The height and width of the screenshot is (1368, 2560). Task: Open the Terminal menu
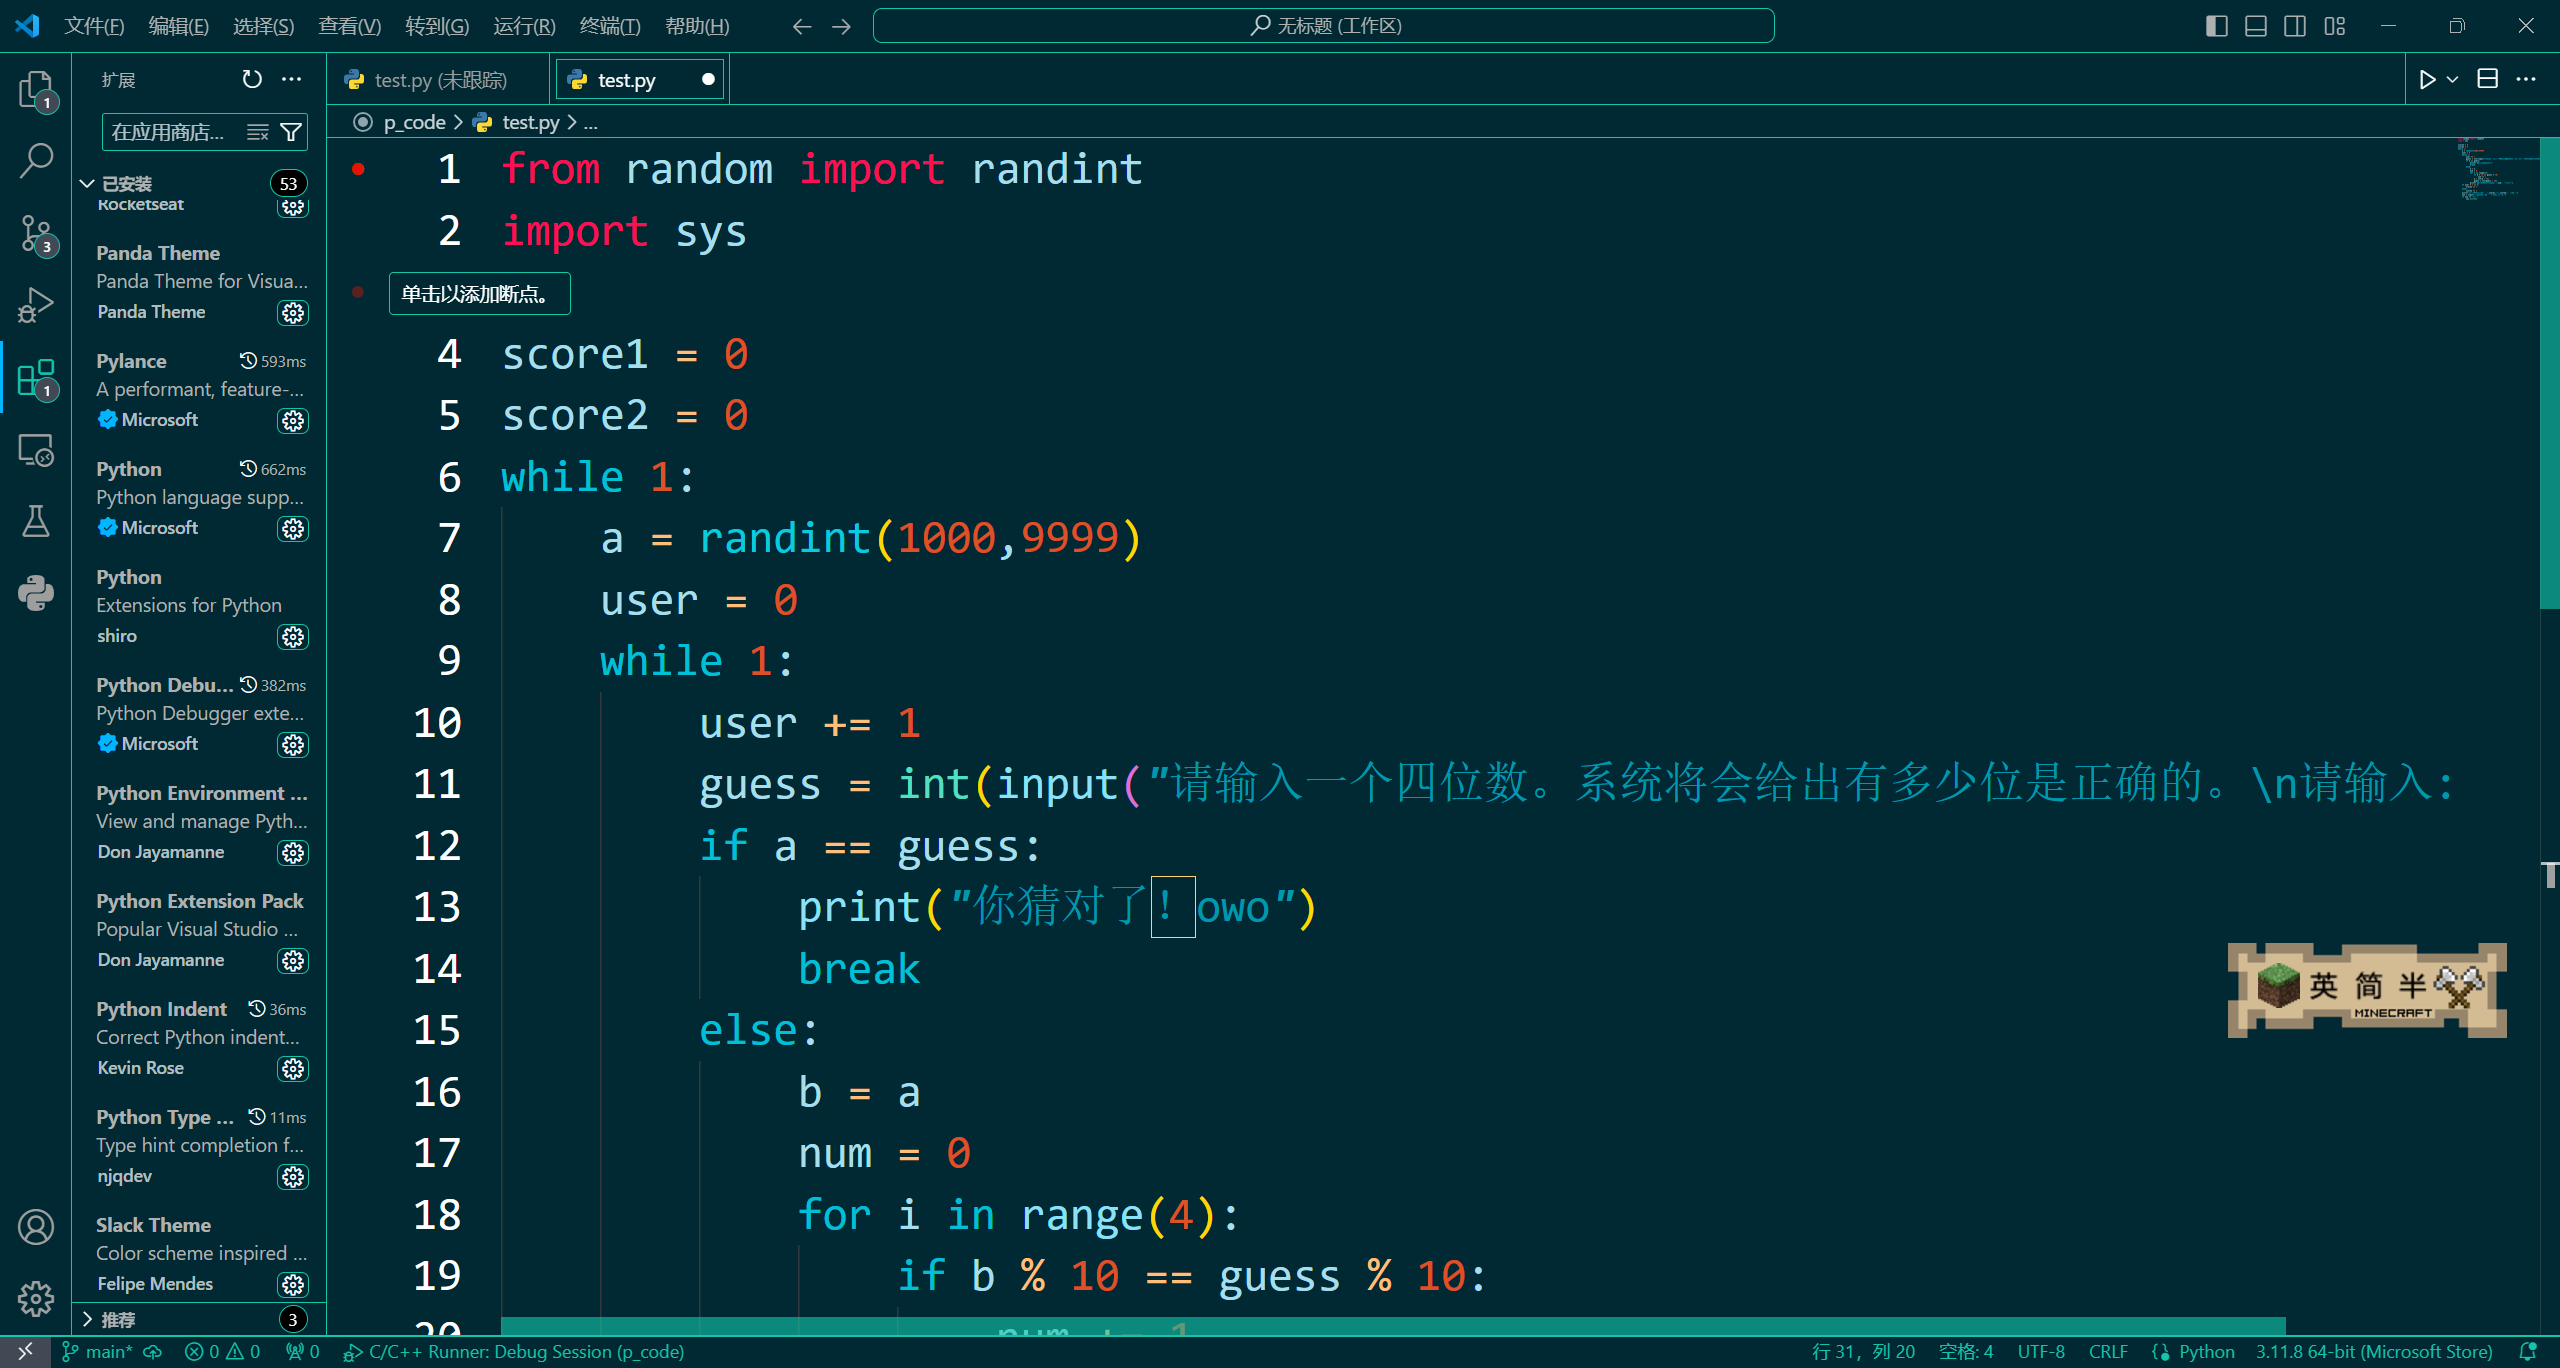[x=609, y=26]
